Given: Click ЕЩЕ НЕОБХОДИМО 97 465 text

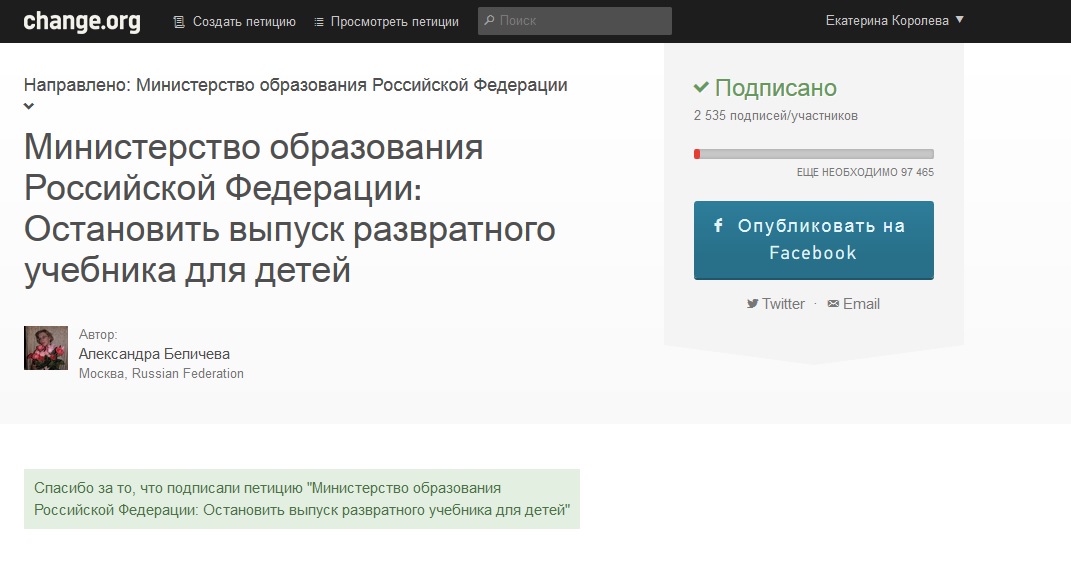Looking at the screenshot, I should point(865,172).
